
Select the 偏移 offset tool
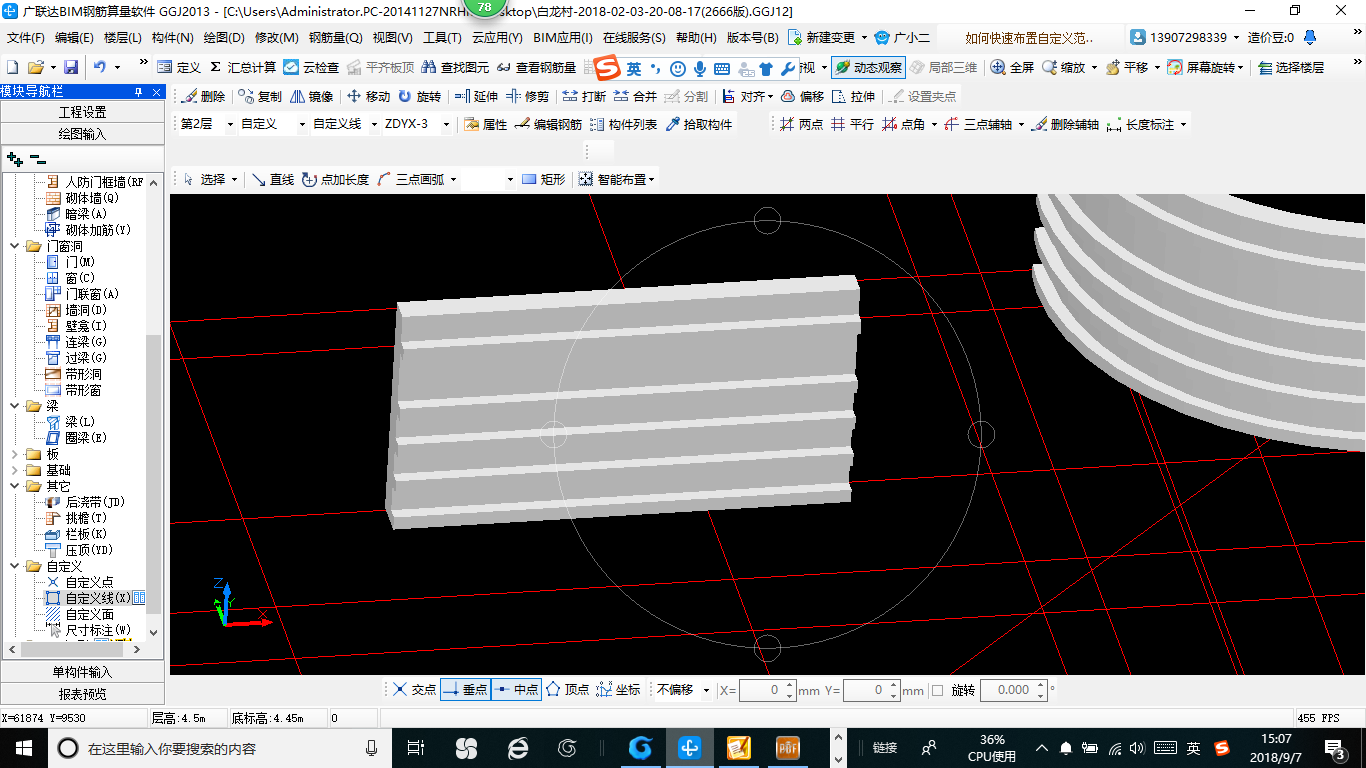[x=802, y=97]
